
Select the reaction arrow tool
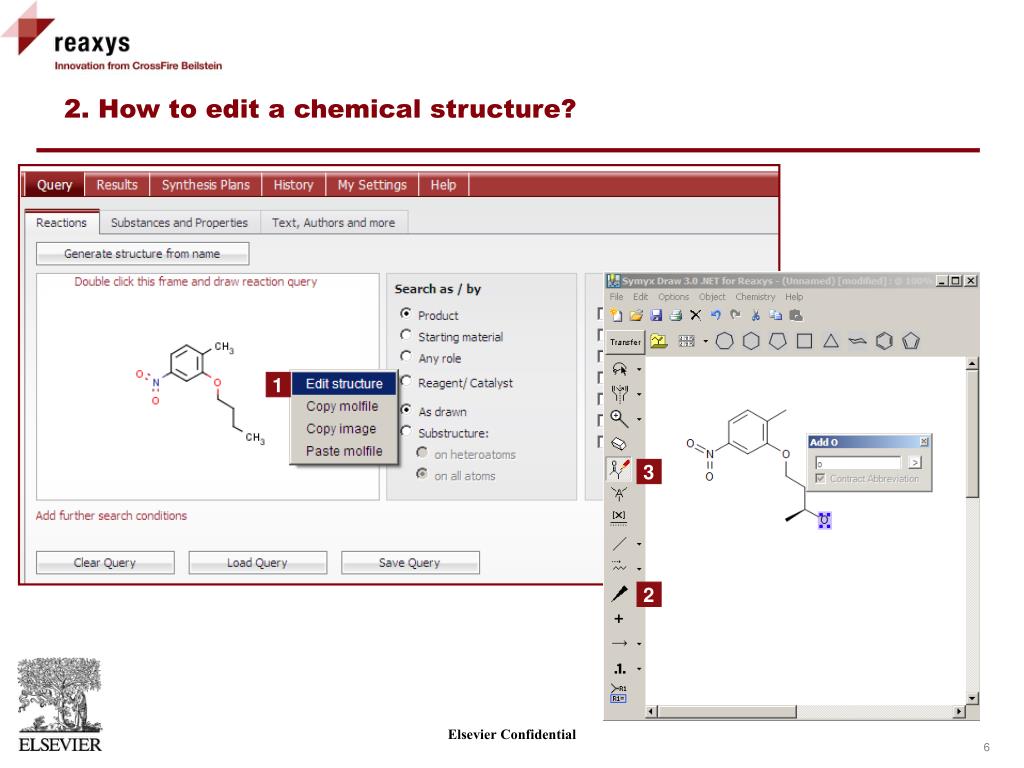(x=620, y=643)
